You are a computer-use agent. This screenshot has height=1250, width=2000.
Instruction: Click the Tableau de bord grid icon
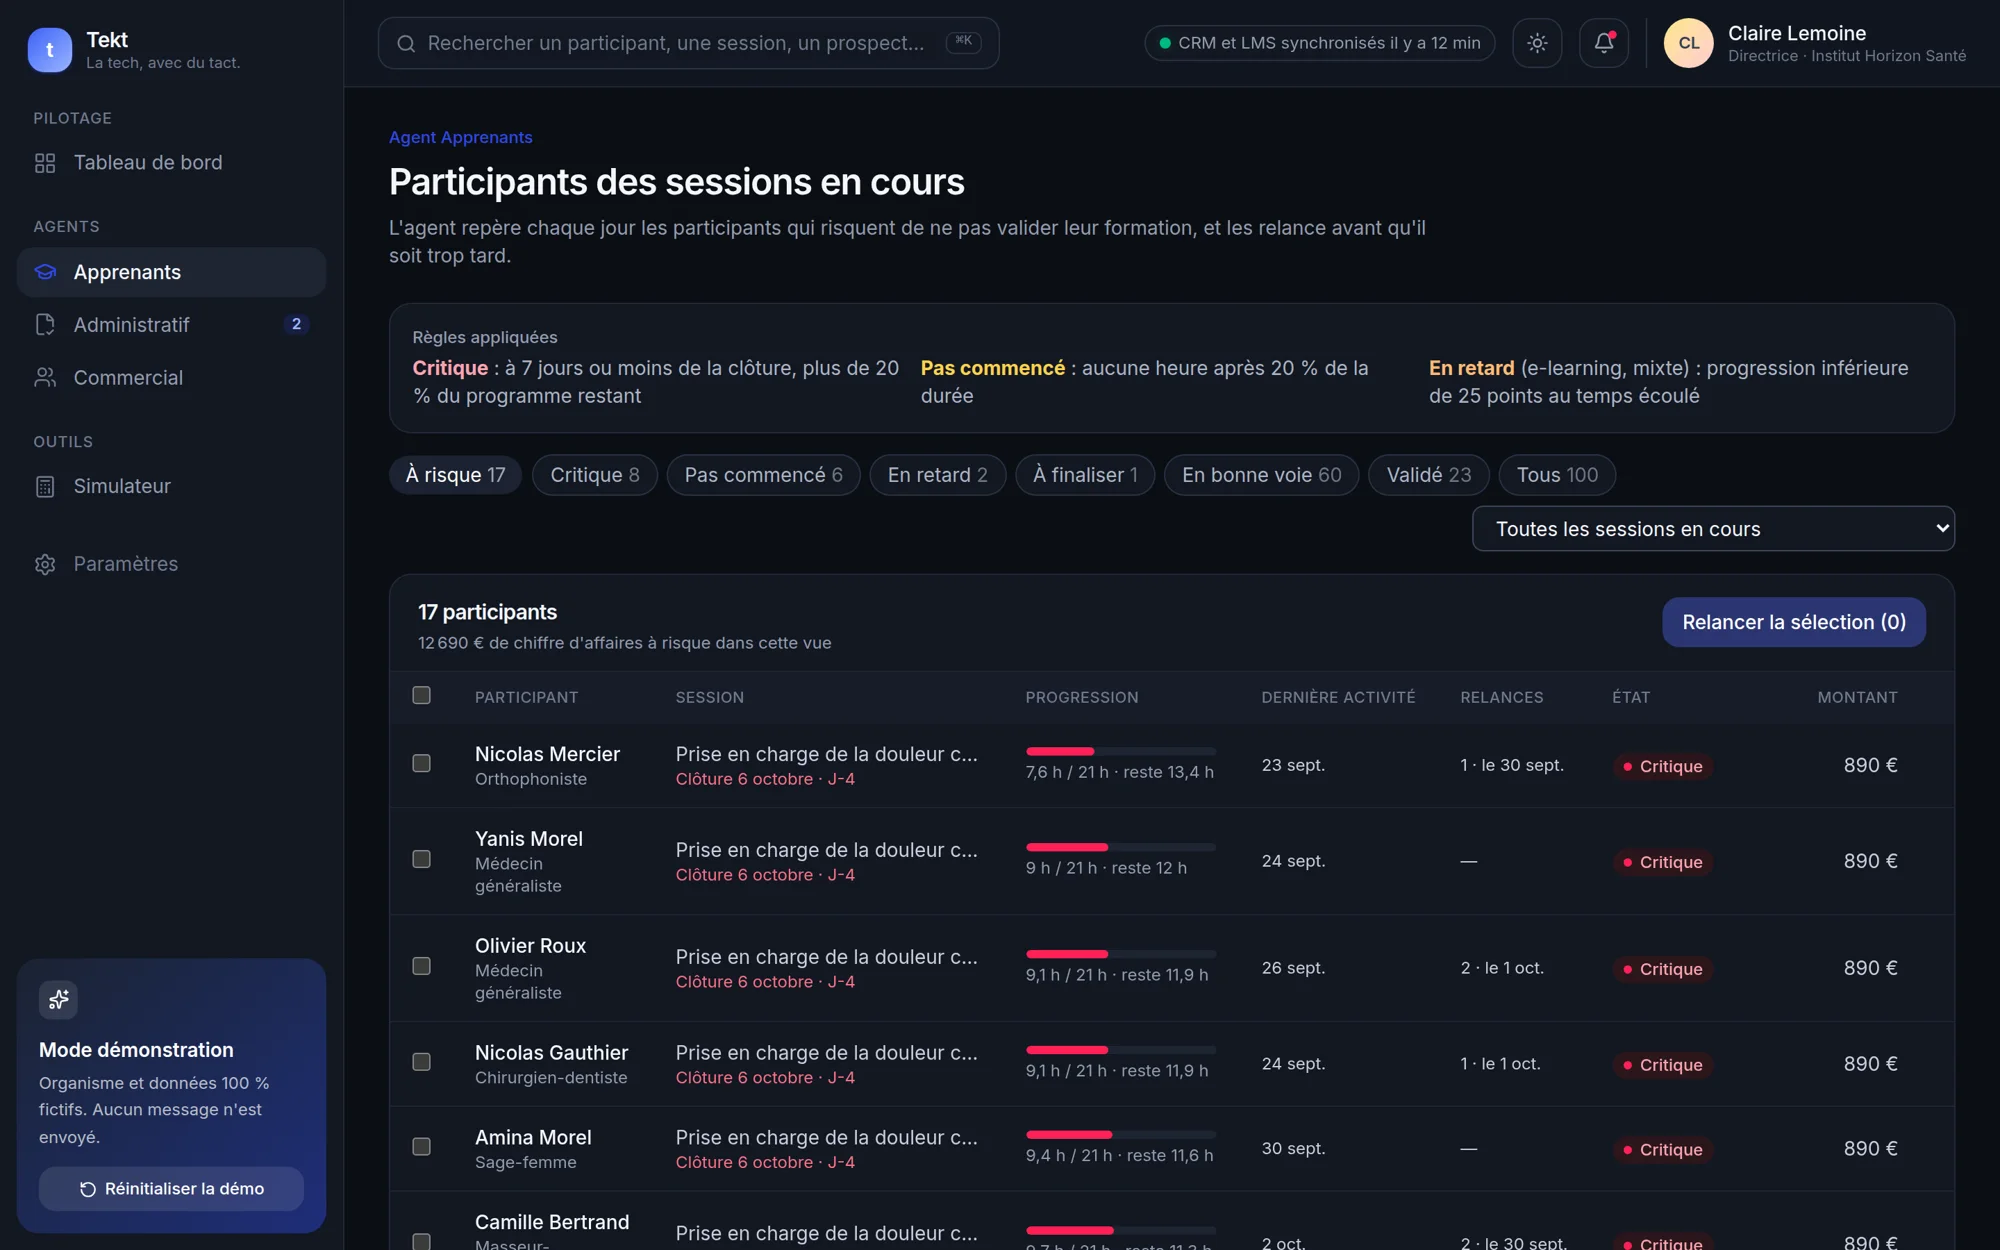[x=45, y=163]
